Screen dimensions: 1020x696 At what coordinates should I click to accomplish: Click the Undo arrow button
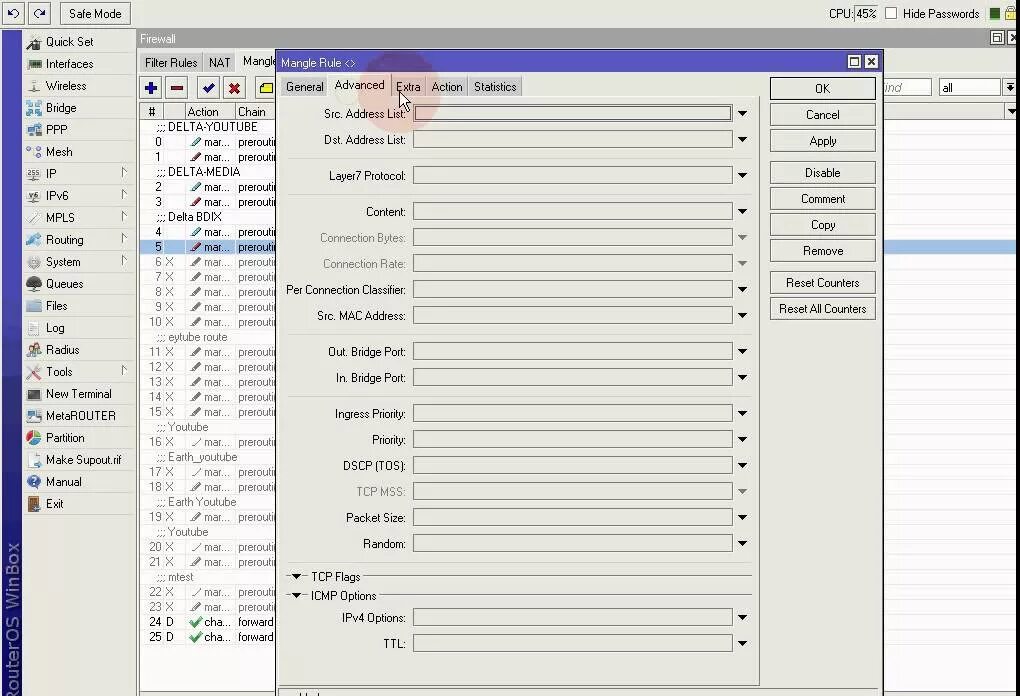14,13
